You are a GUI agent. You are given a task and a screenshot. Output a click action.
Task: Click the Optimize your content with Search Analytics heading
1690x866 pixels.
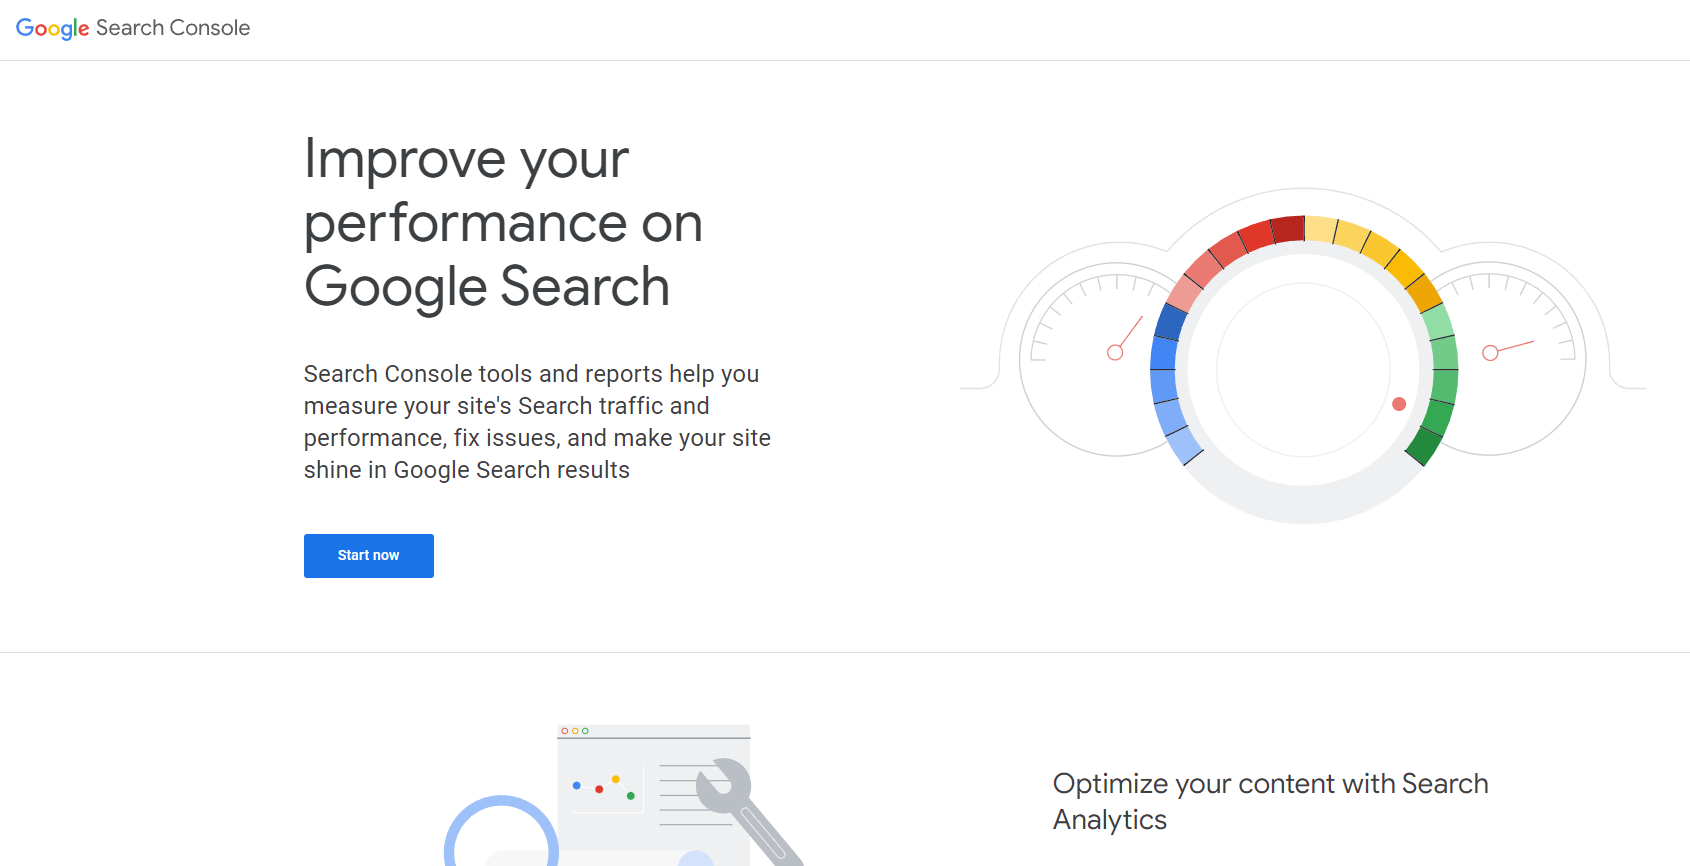[x=1268, y=801]
